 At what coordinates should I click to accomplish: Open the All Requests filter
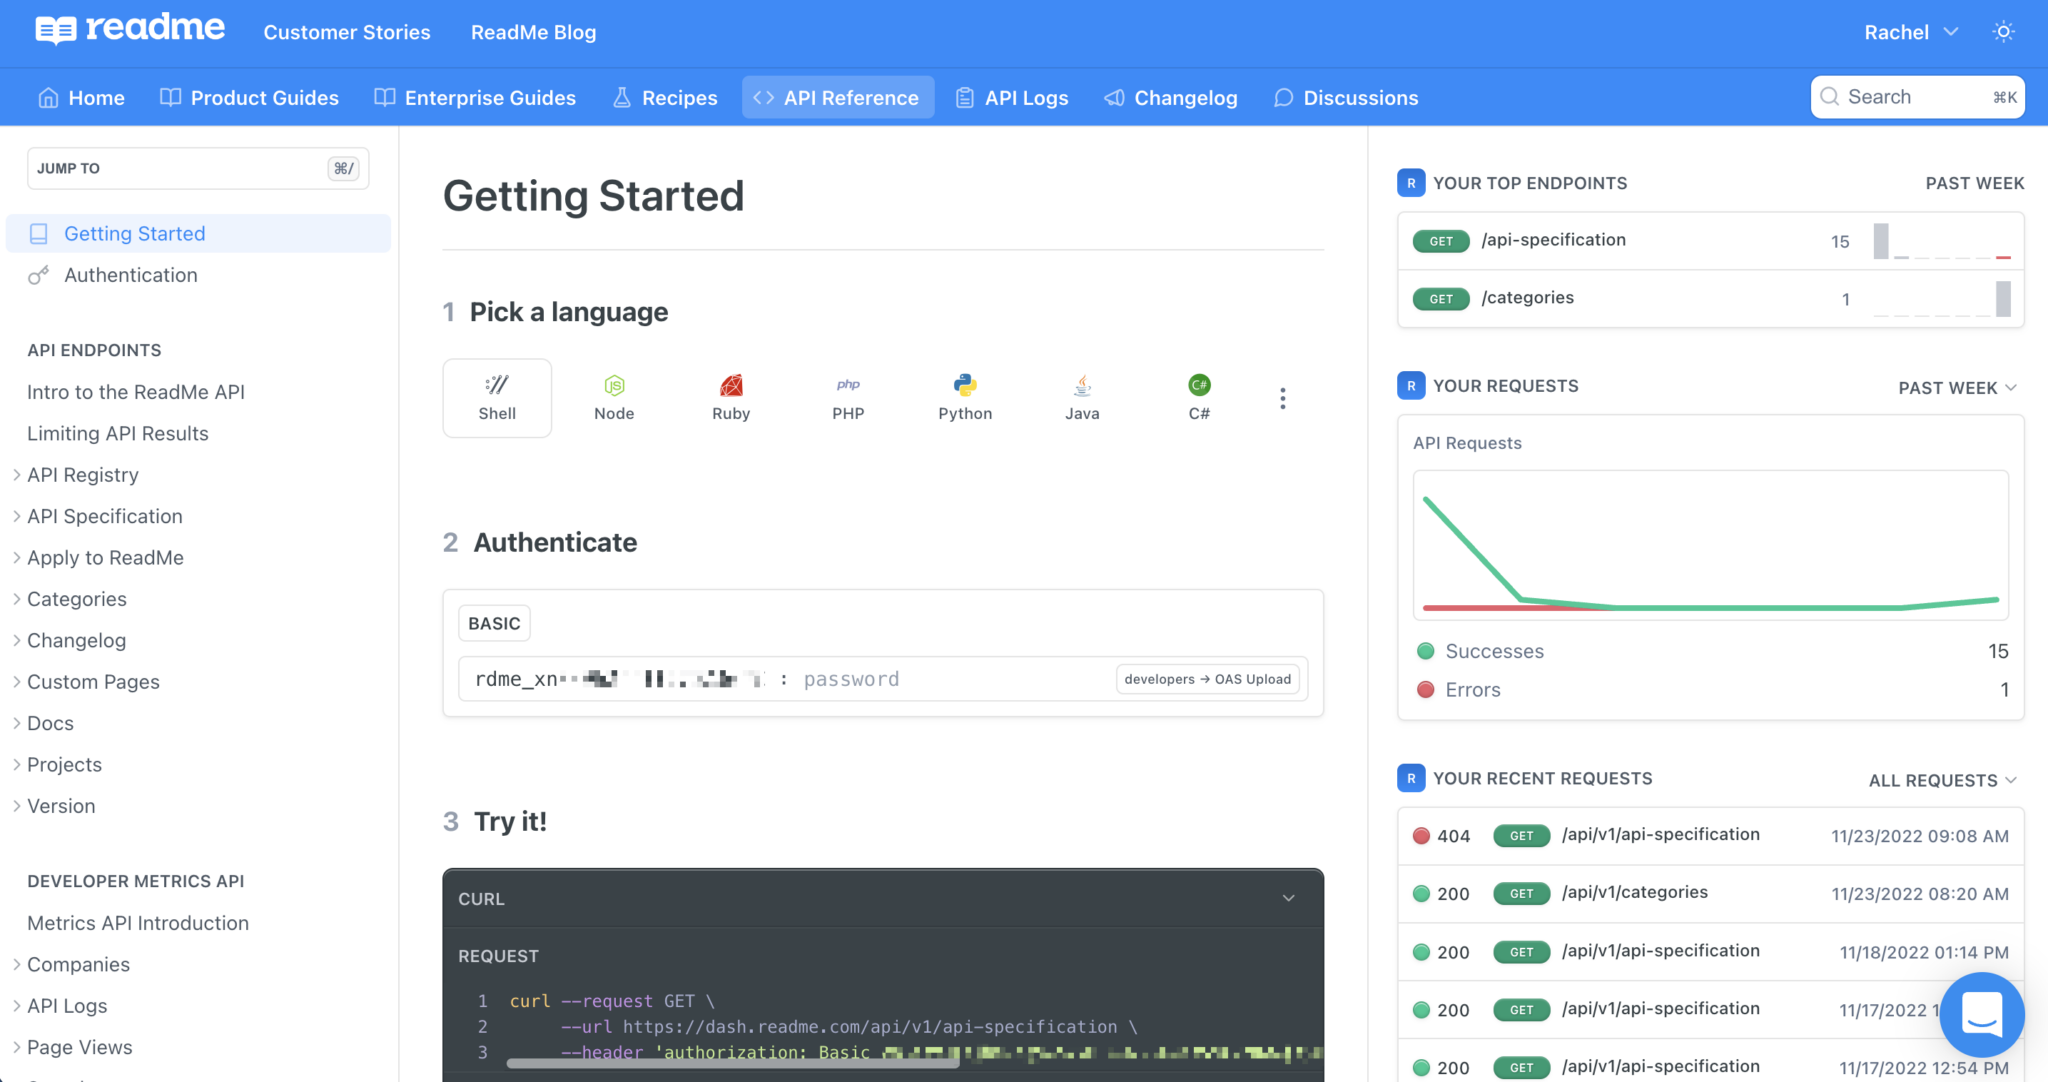pyautogui.click(x=1942, y=780)
